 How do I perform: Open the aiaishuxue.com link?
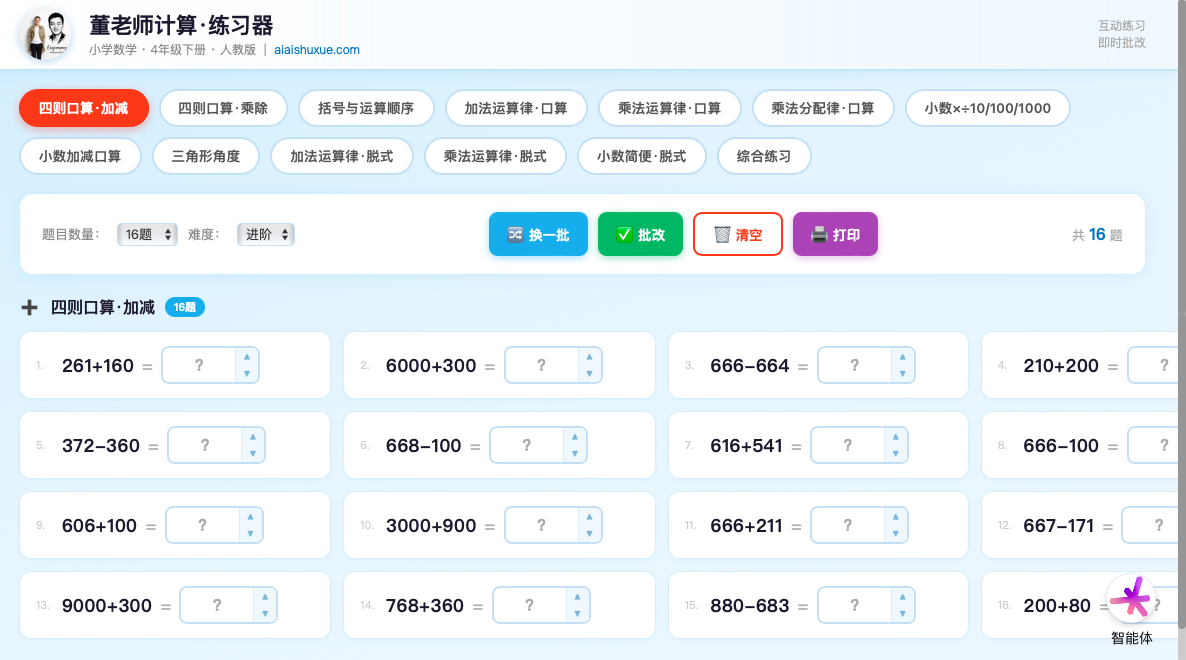point(317,50)
